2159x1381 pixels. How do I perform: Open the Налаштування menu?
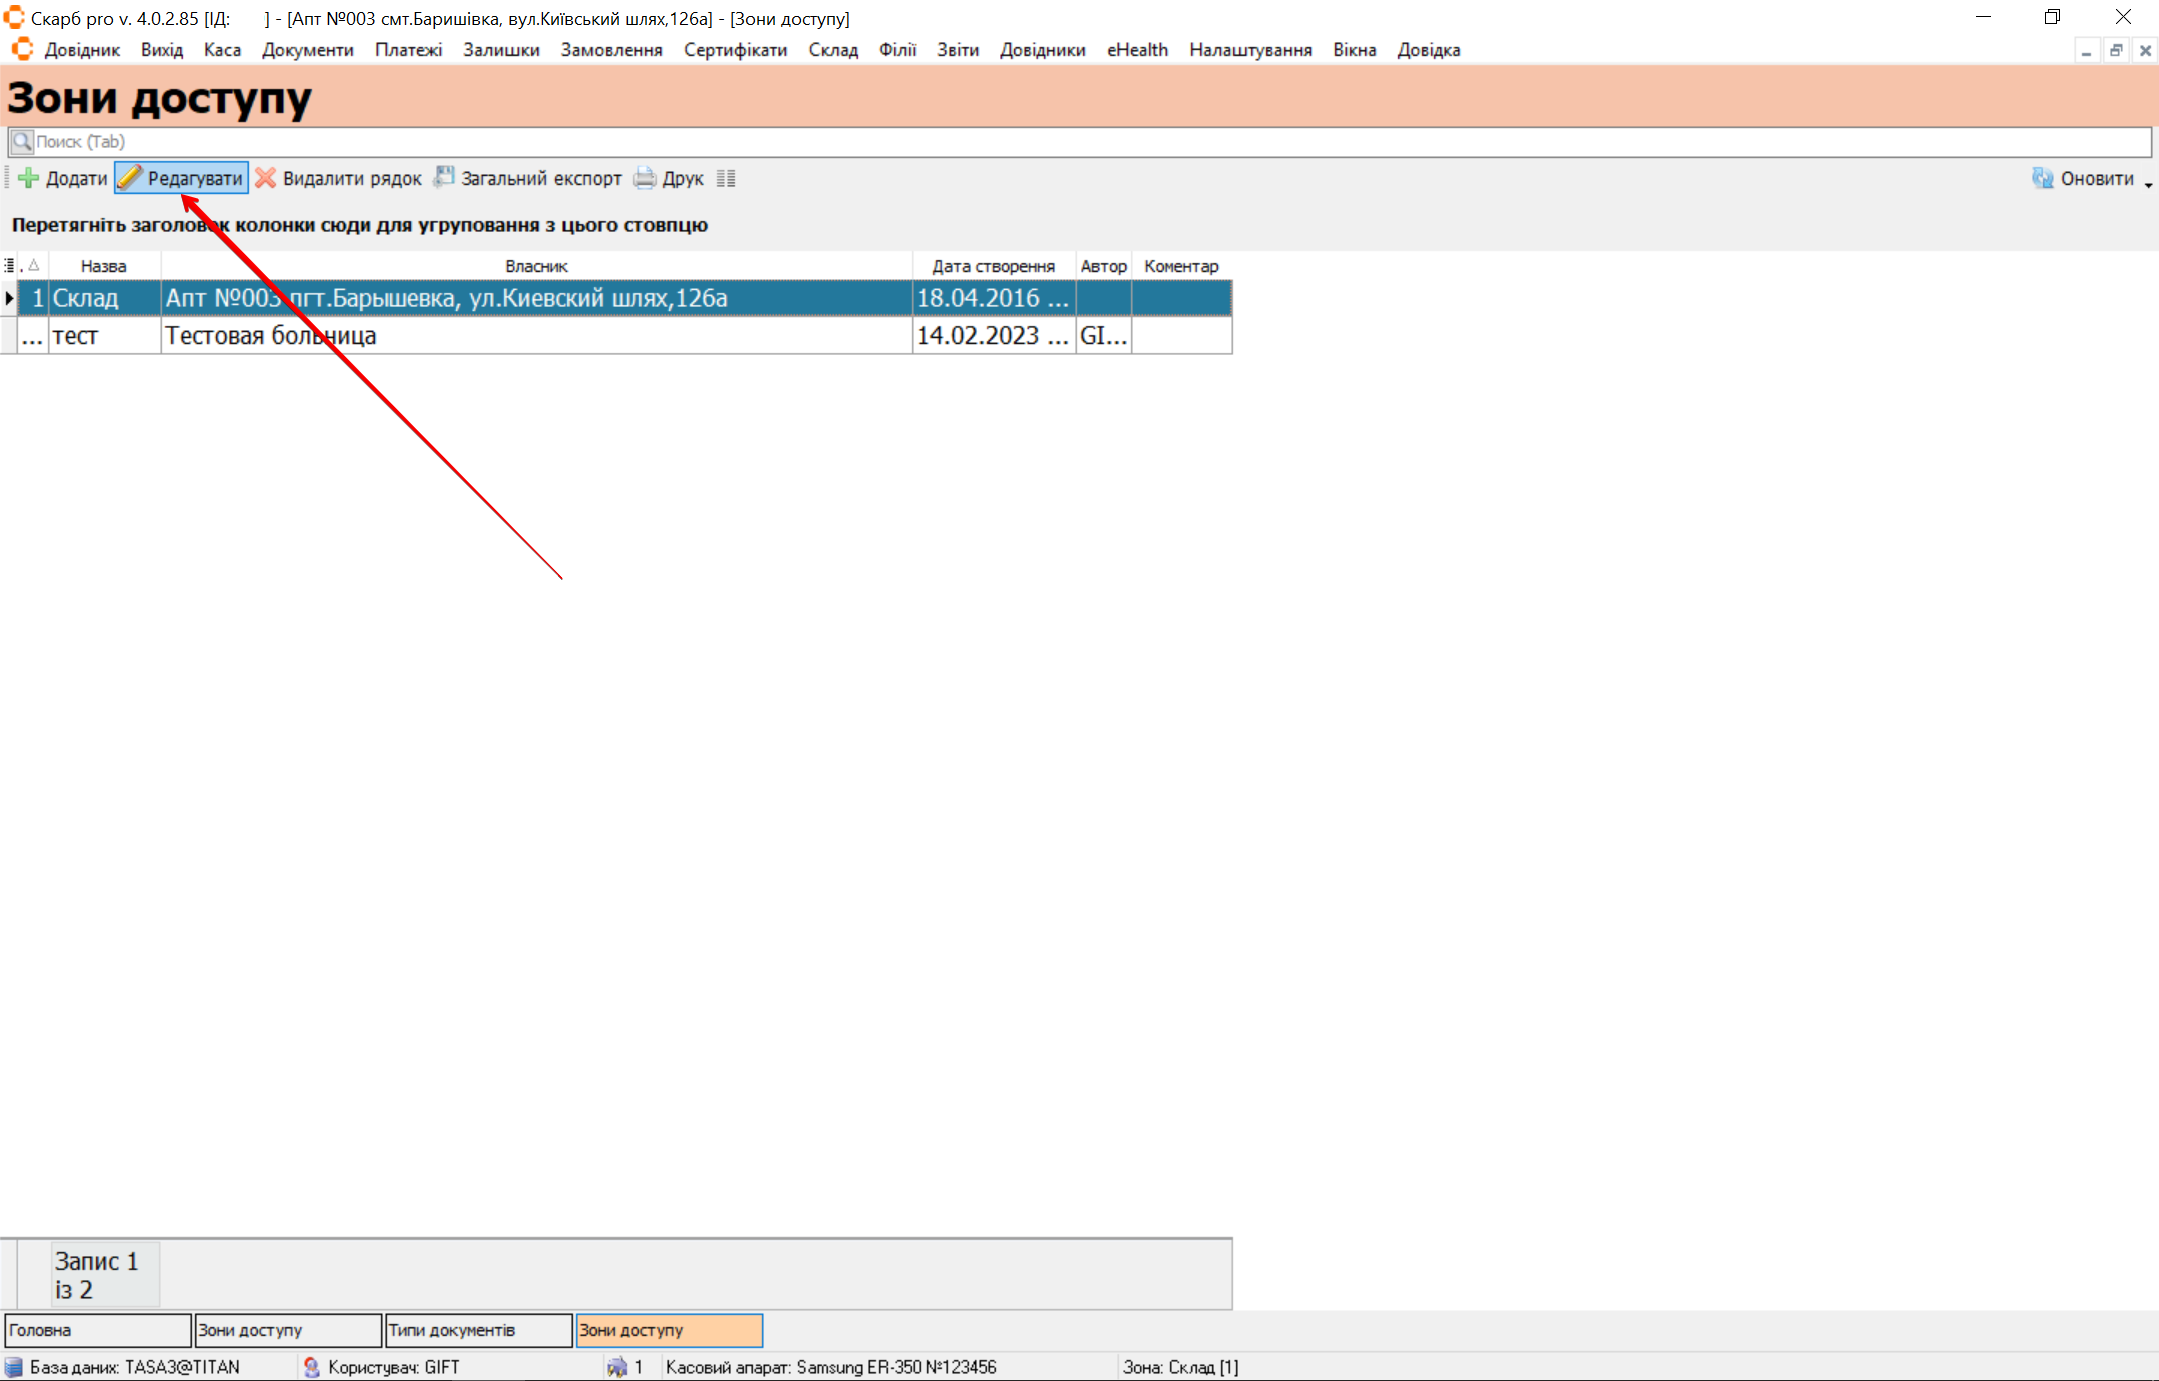(x=1250, y=50)
